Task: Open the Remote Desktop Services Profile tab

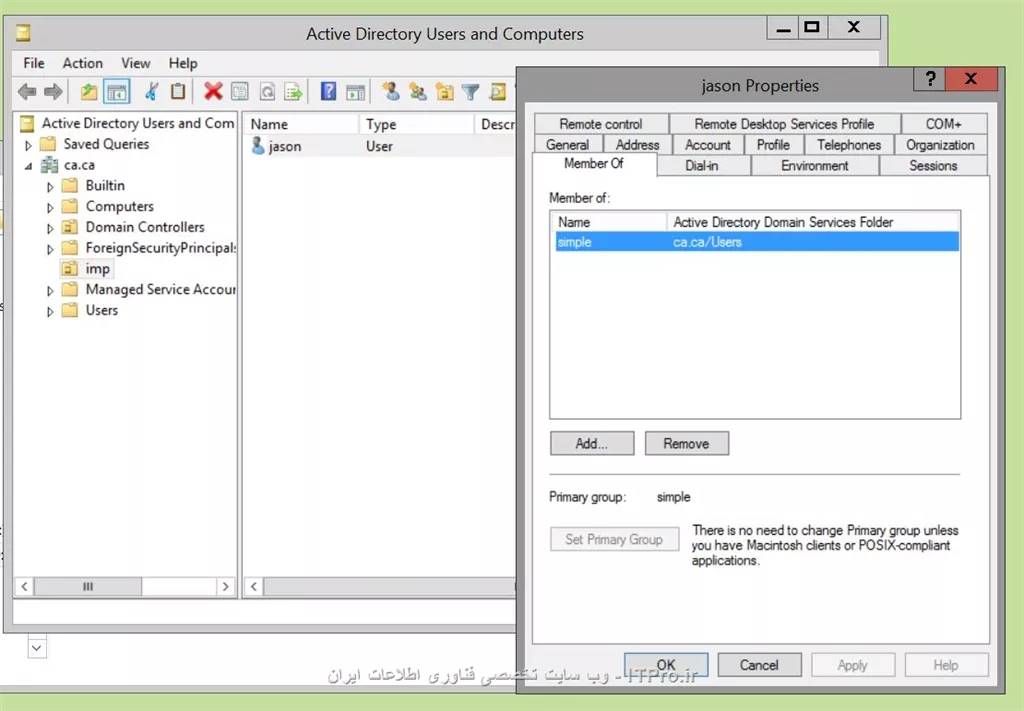Action: [x=784, y=124]
